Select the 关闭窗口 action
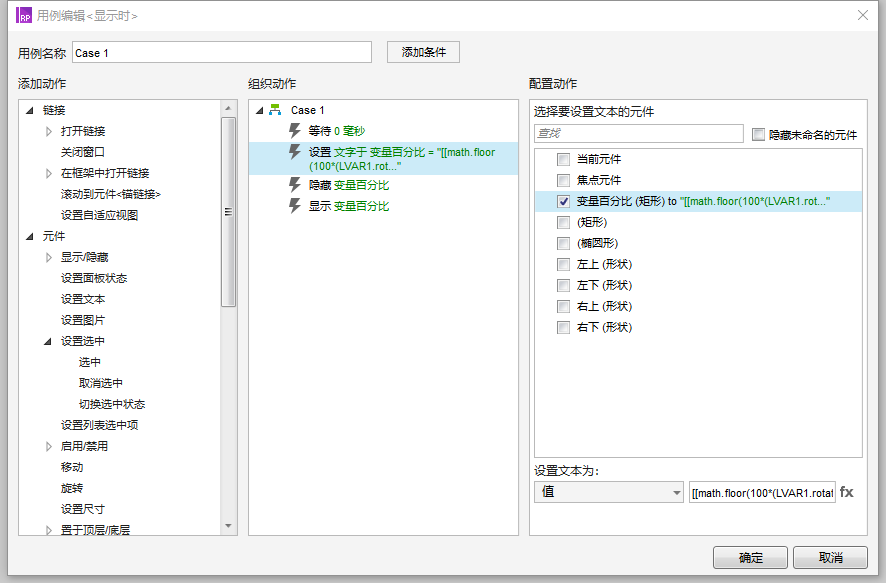The width and height of the screenshot is (886, 583). point(82,152)
